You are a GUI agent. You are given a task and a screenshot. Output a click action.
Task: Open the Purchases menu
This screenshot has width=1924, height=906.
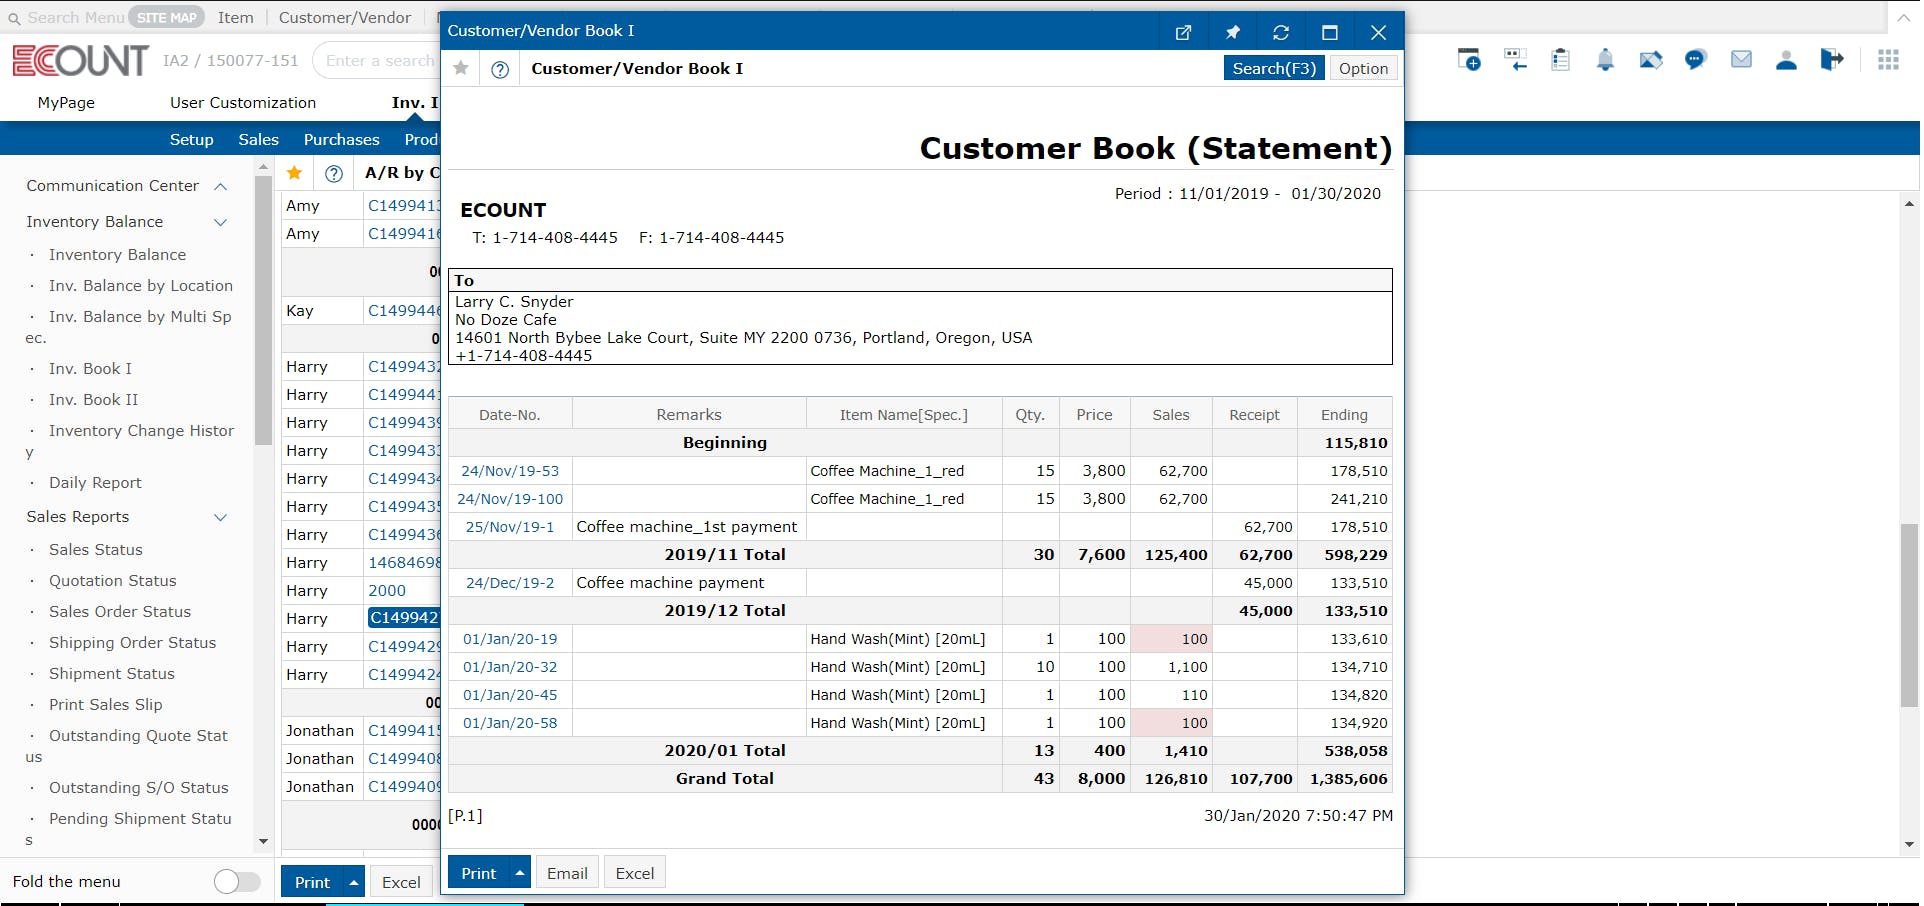pos(341,139)
